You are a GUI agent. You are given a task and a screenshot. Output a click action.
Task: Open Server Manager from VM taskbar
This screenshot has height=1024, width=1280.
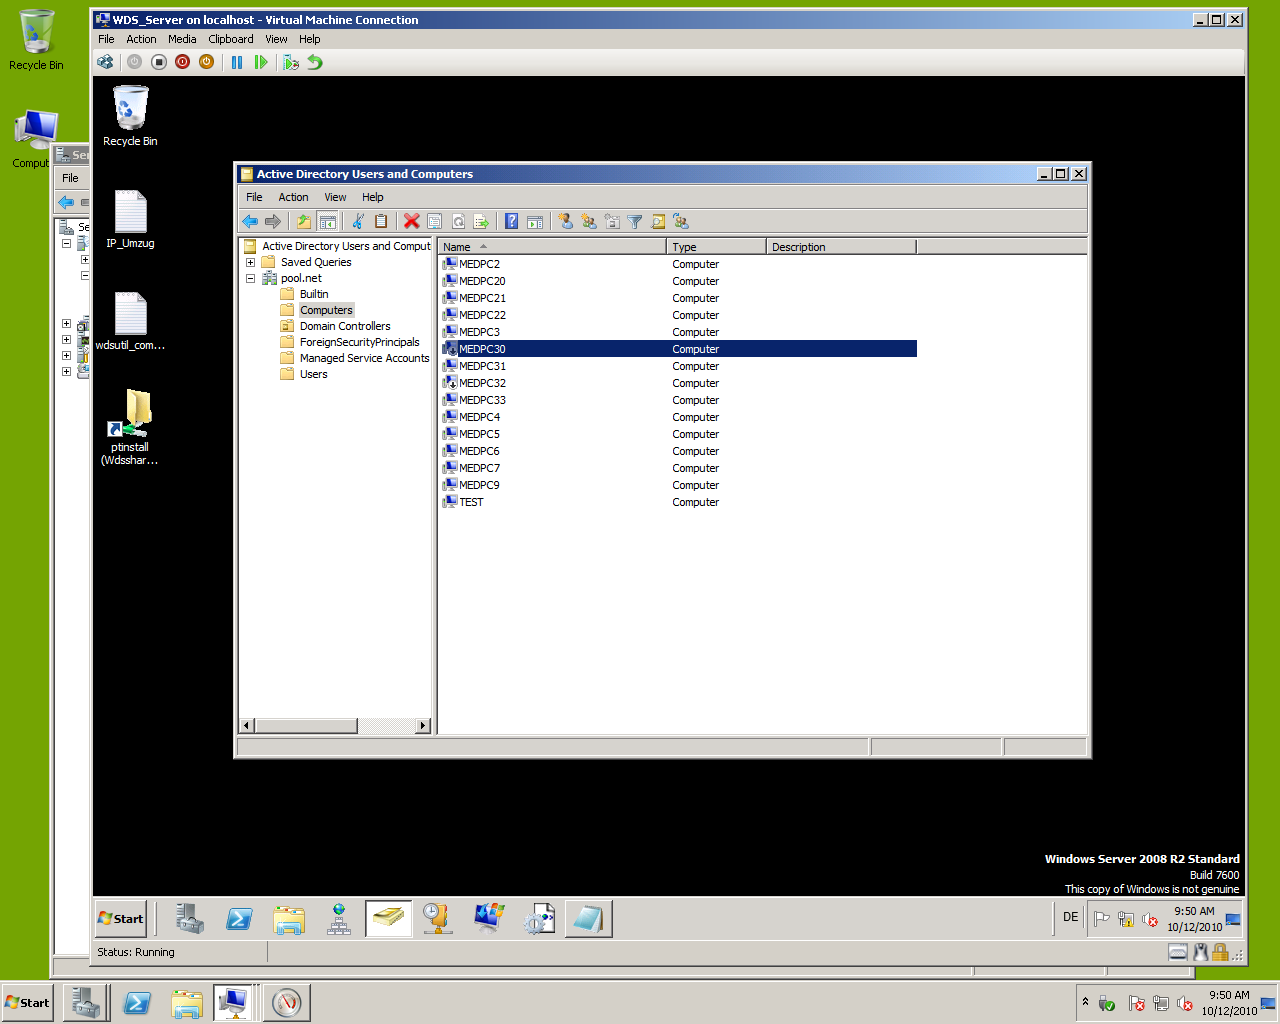point(189,918)
